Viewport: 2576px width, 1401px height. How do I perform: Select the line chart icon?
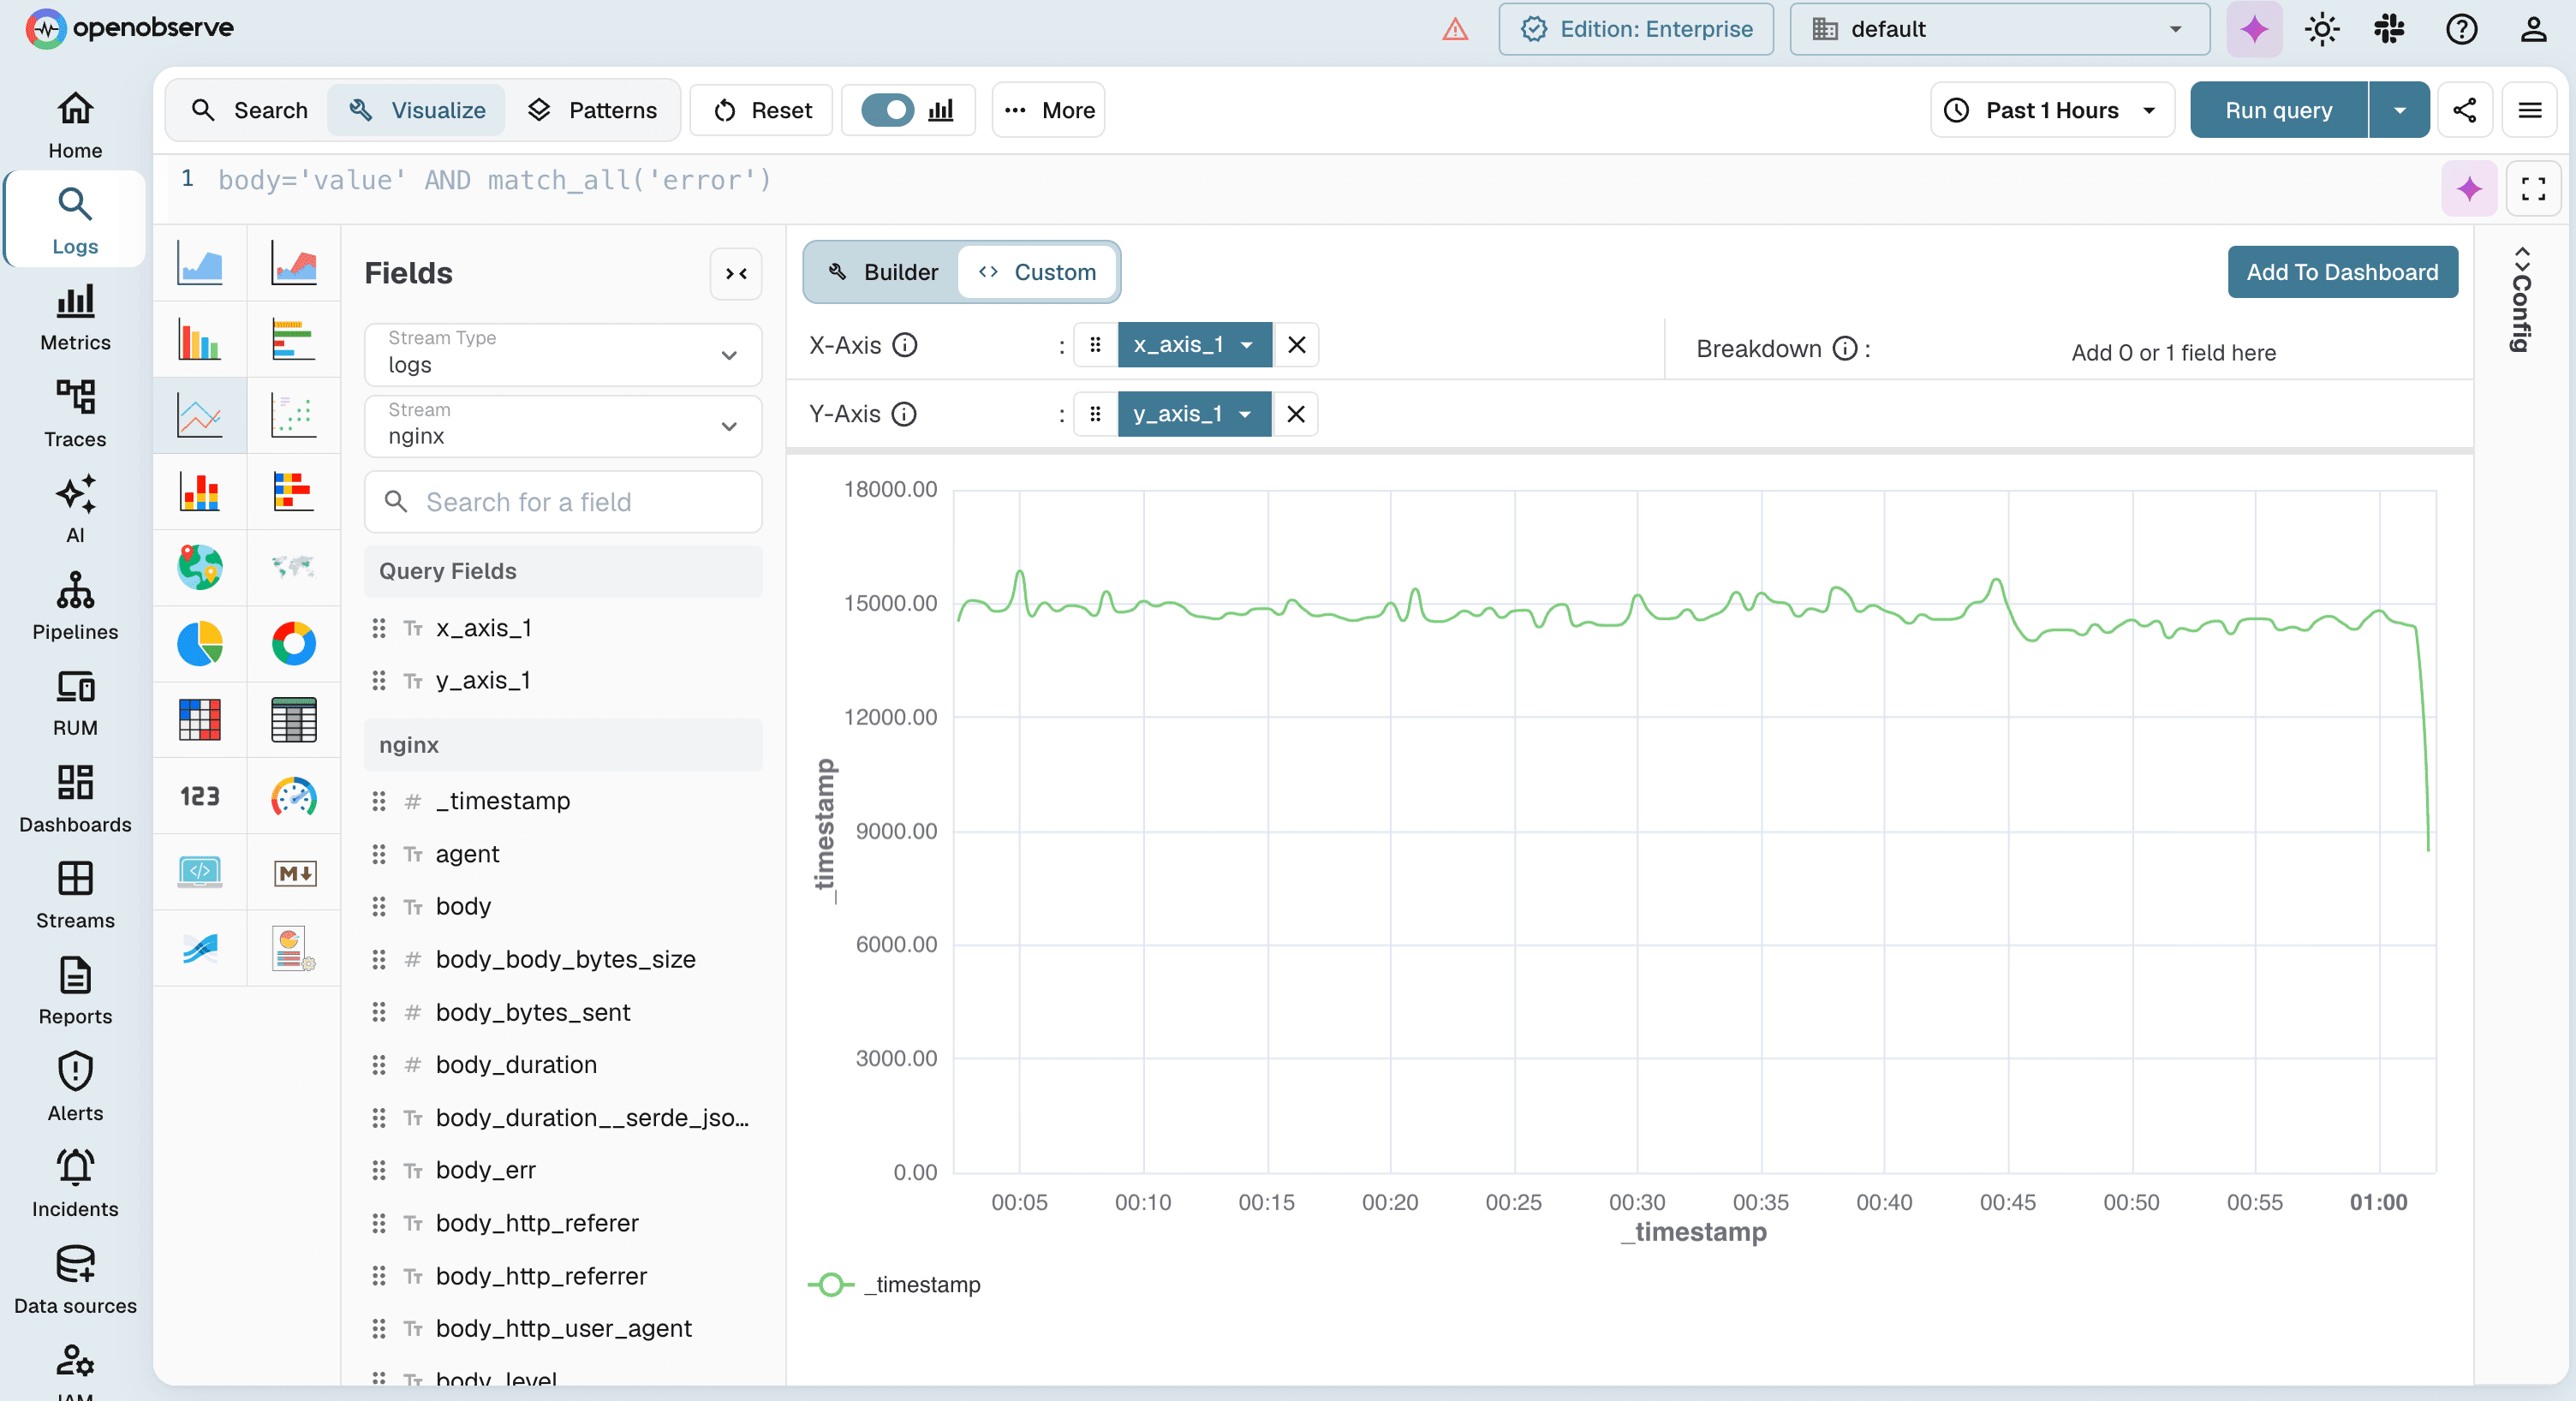[x=199, y=416]
